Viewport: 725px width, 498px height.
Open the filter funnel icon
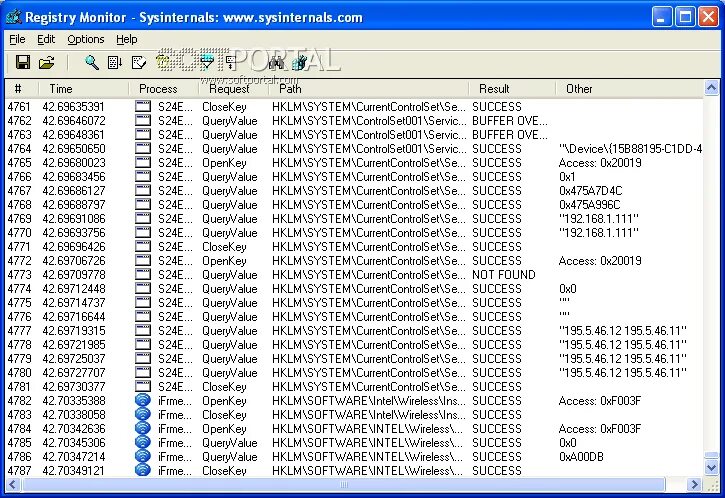pyautogui.click(x=207, y=62)
